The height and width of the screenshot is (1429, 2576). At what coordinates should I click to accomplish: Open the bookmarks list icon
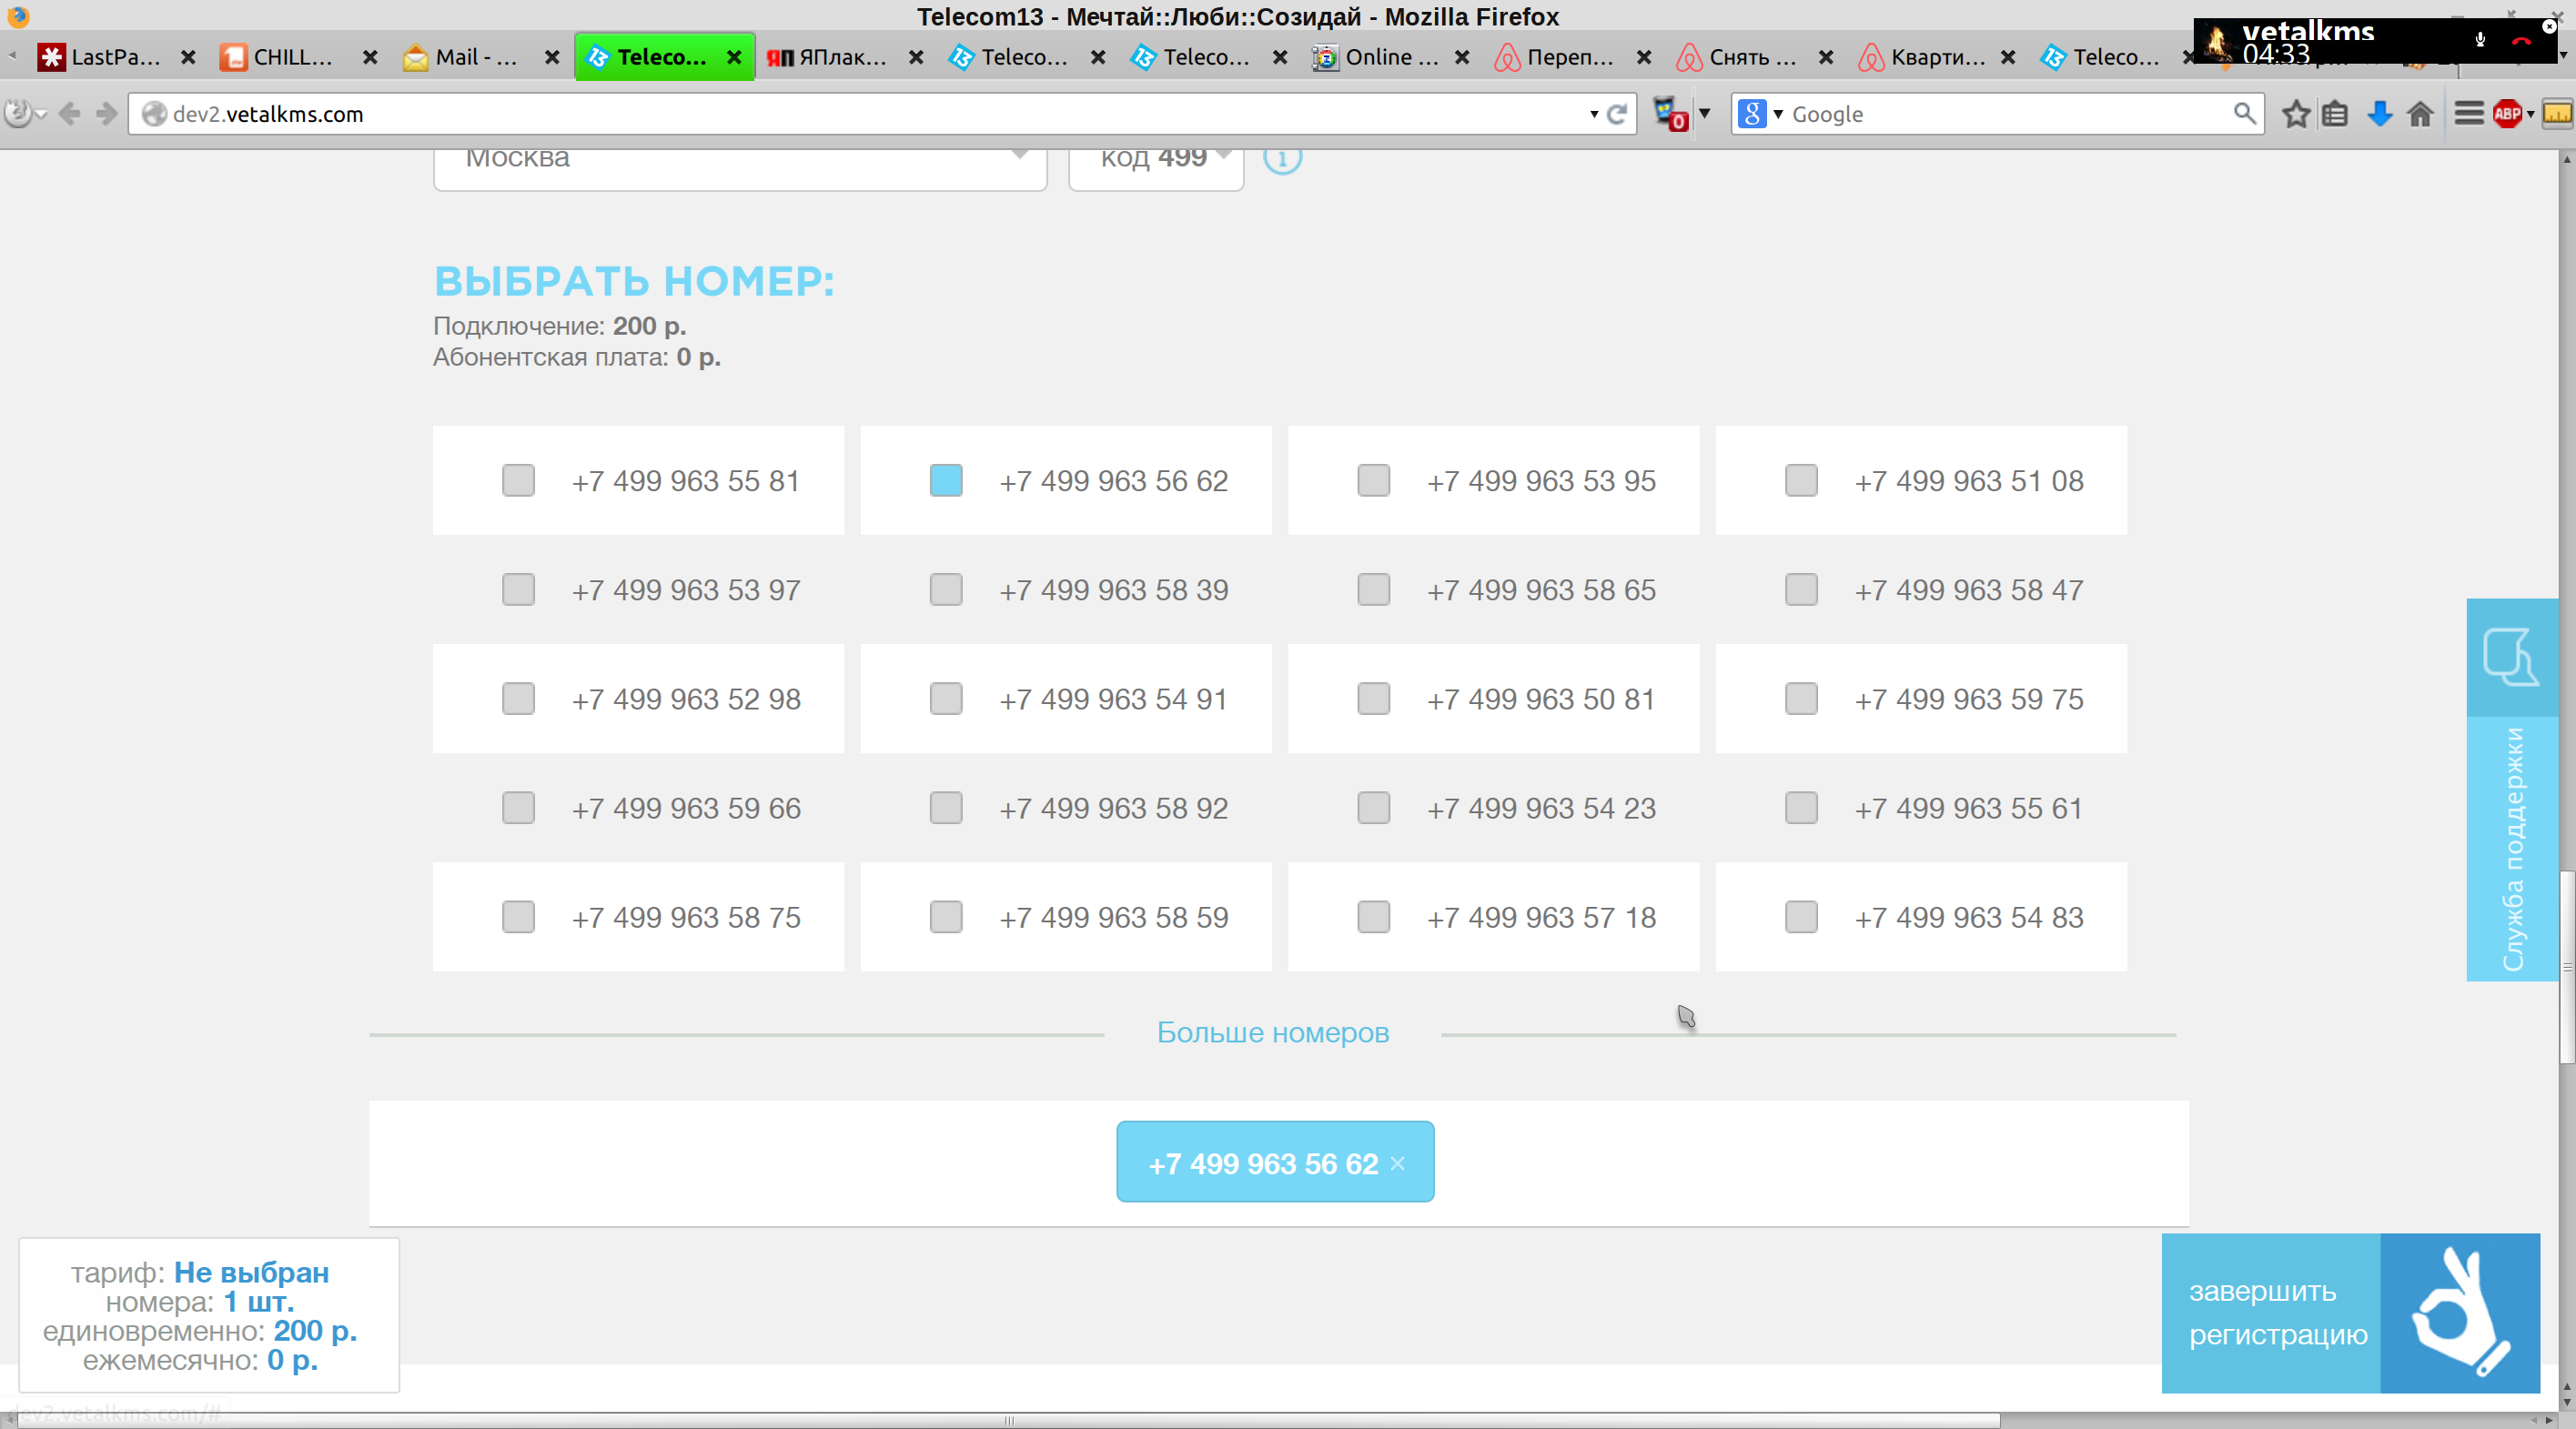(2335, 114)
